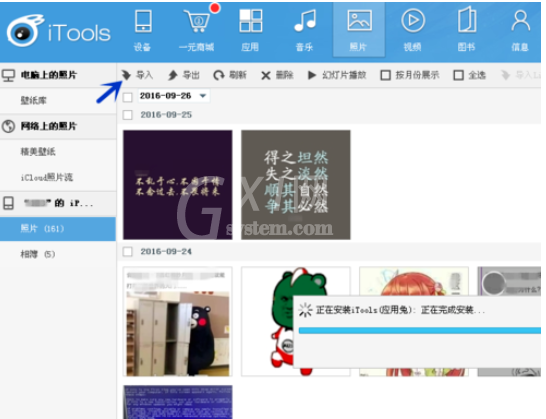Click the 导入 import arrow icon
This screenshot has width=546, height=419.
(126, 75)
